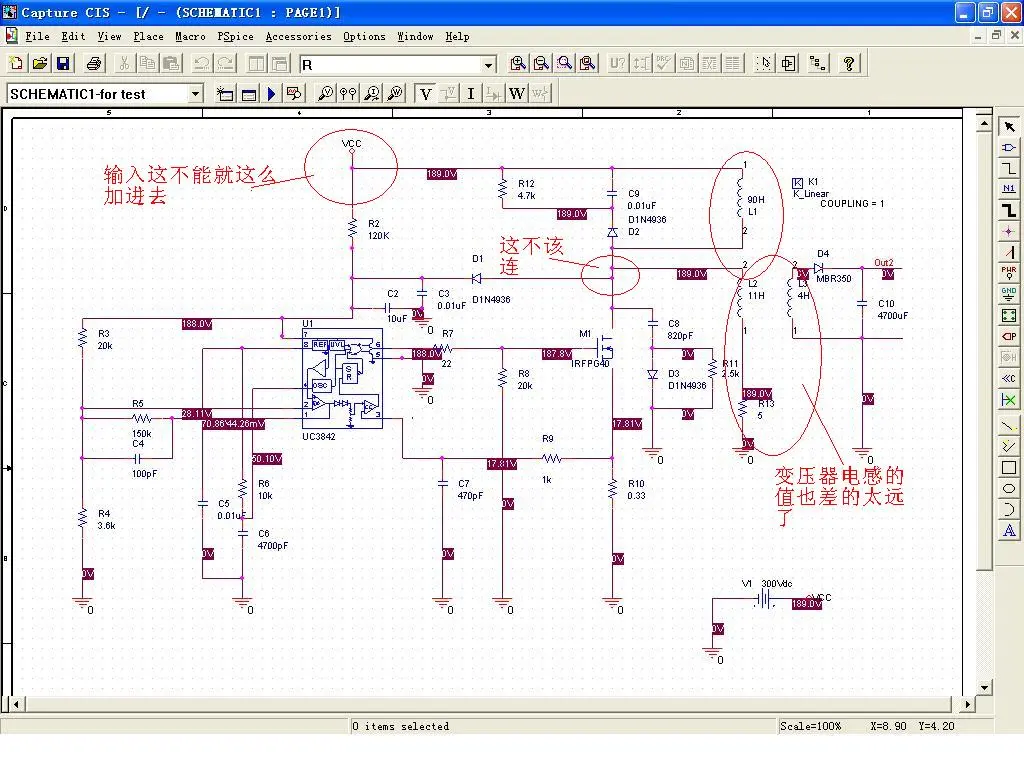Select the UC3842 U1 chip on schematic

pyautogui.click(x=342, y=379)
